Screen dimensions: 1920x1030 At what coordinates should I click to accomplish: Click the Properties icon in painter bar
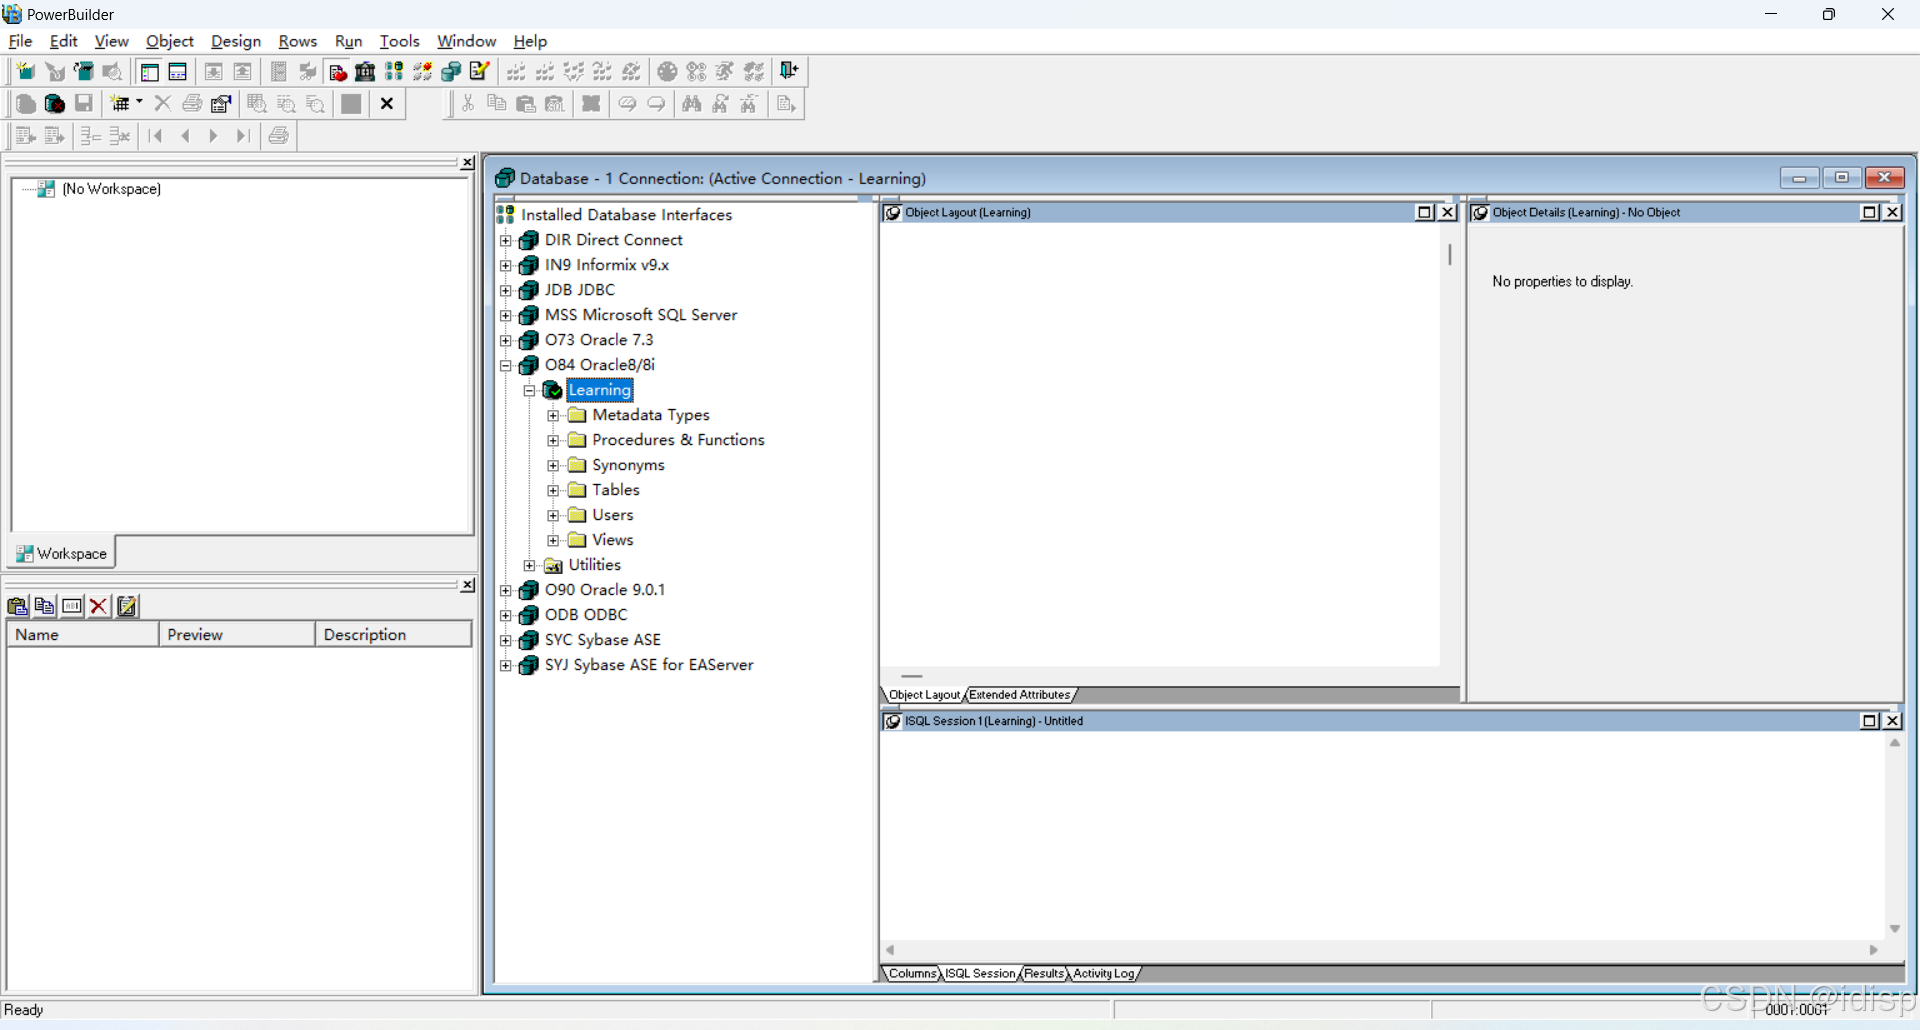pyautogui.click(x=221, y=103)
